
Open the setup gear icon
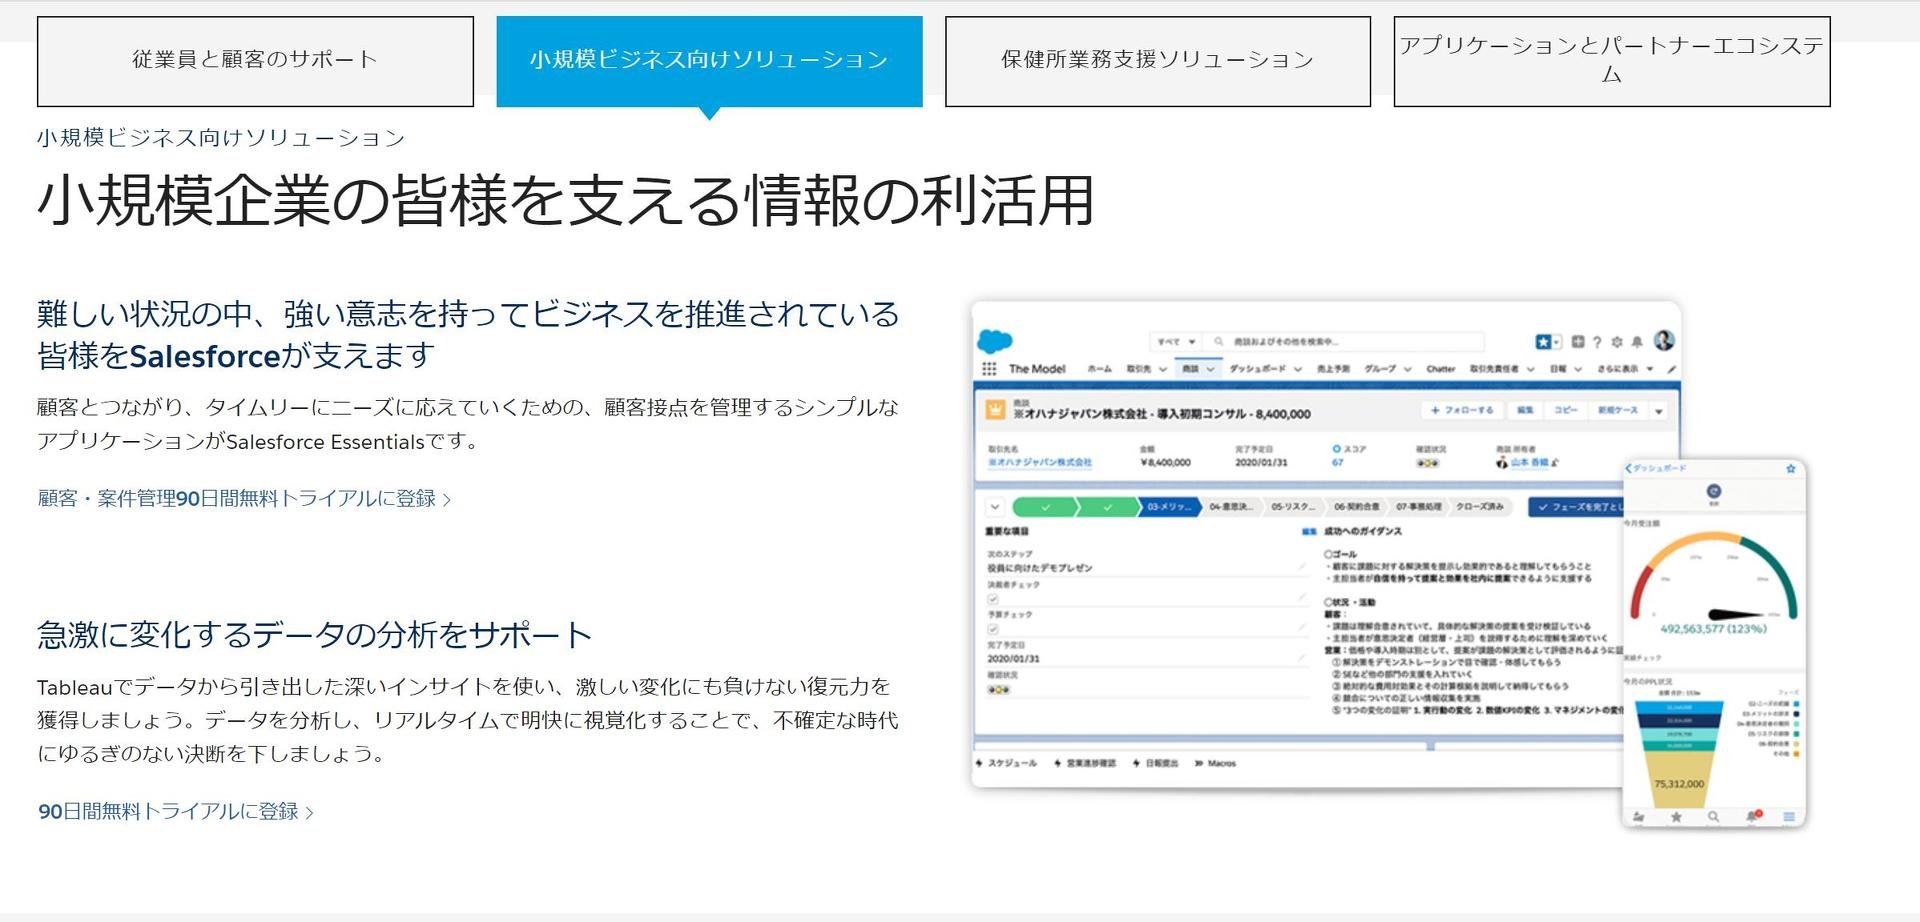coord(1617,342)
